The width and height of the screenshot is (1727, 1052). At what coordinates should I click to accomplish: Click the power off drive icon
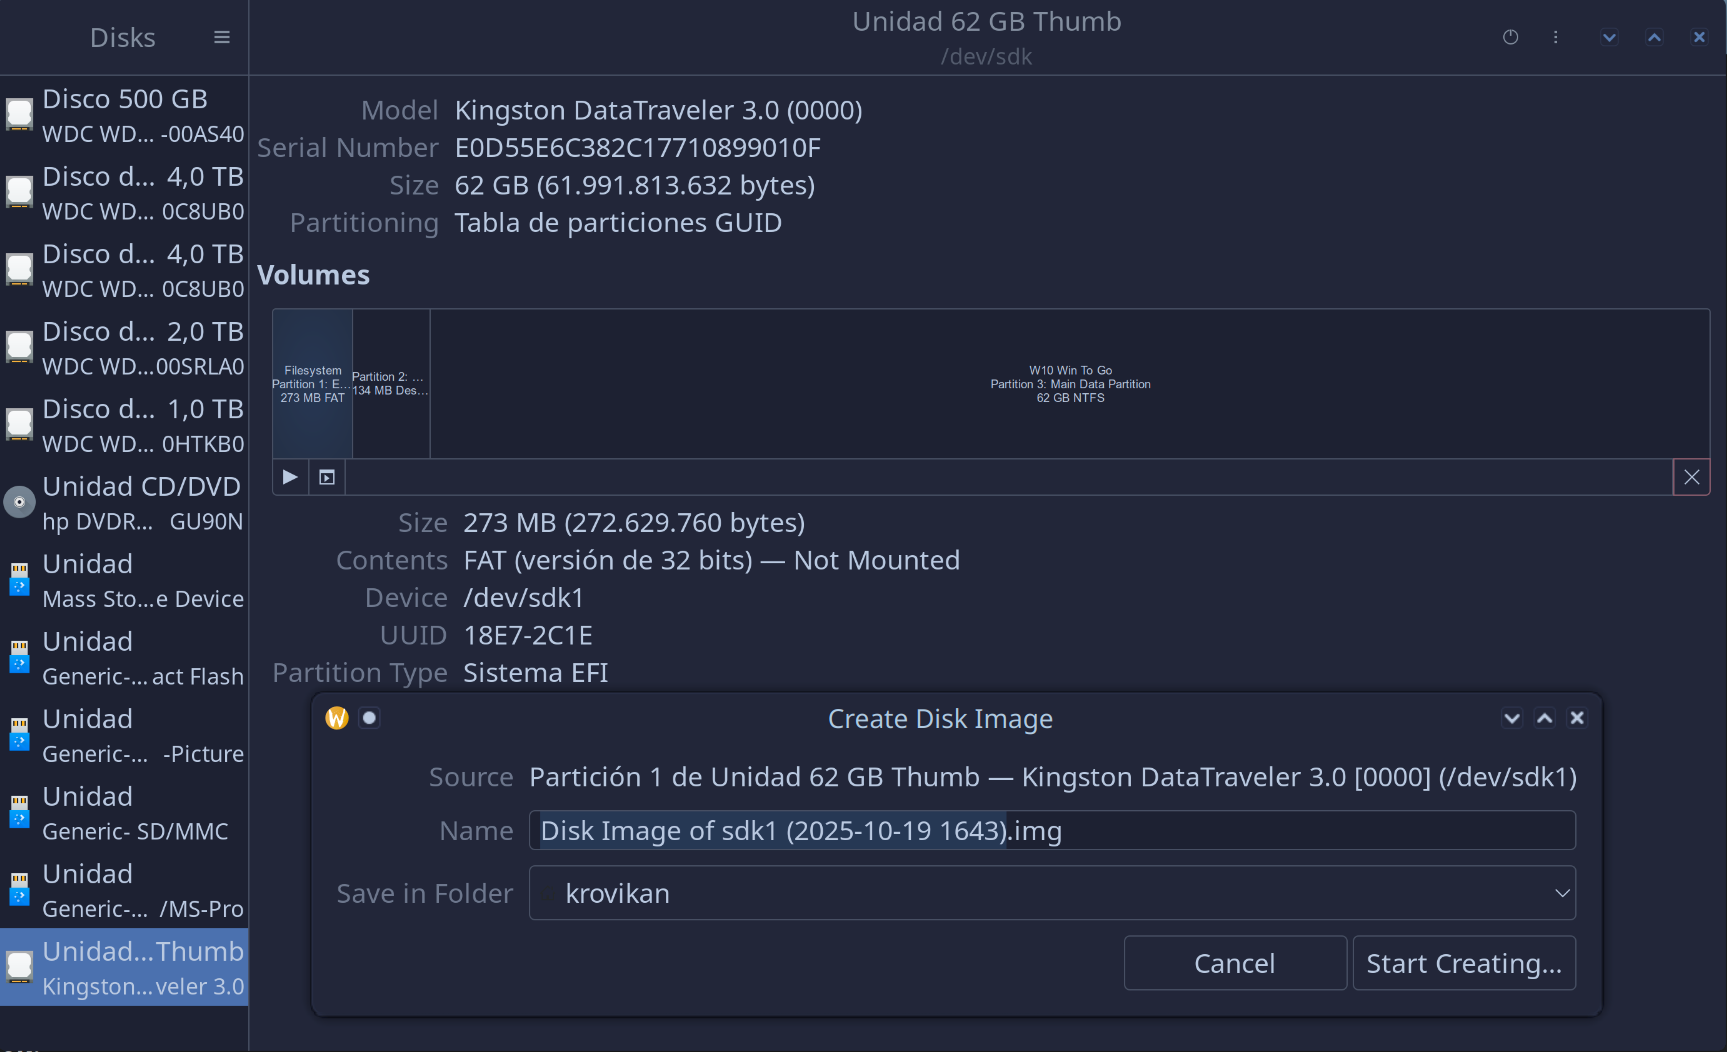pos(1510,37)
